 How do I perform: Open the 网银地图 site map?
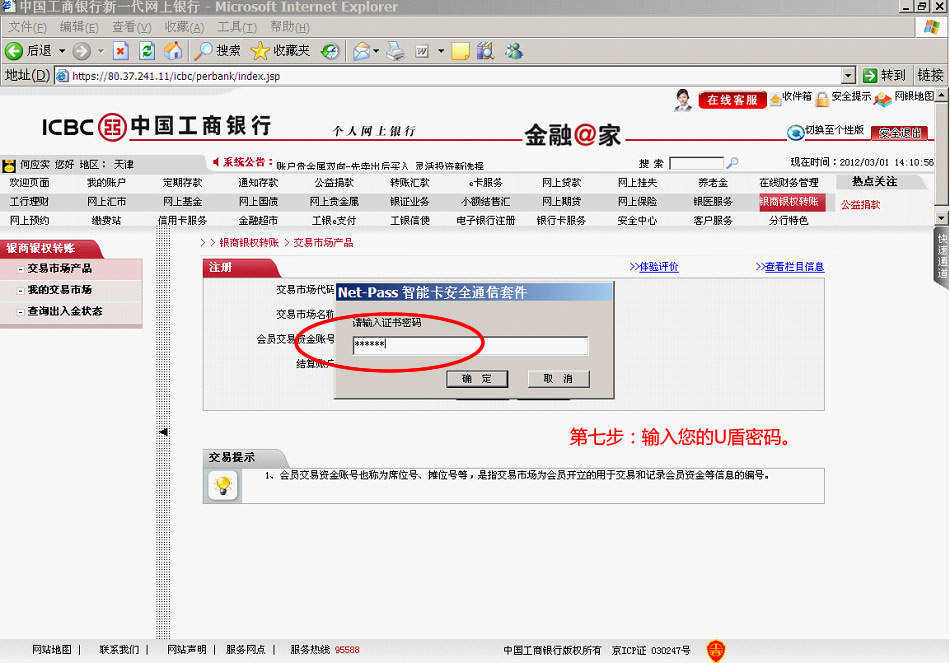tap(904, 98)
